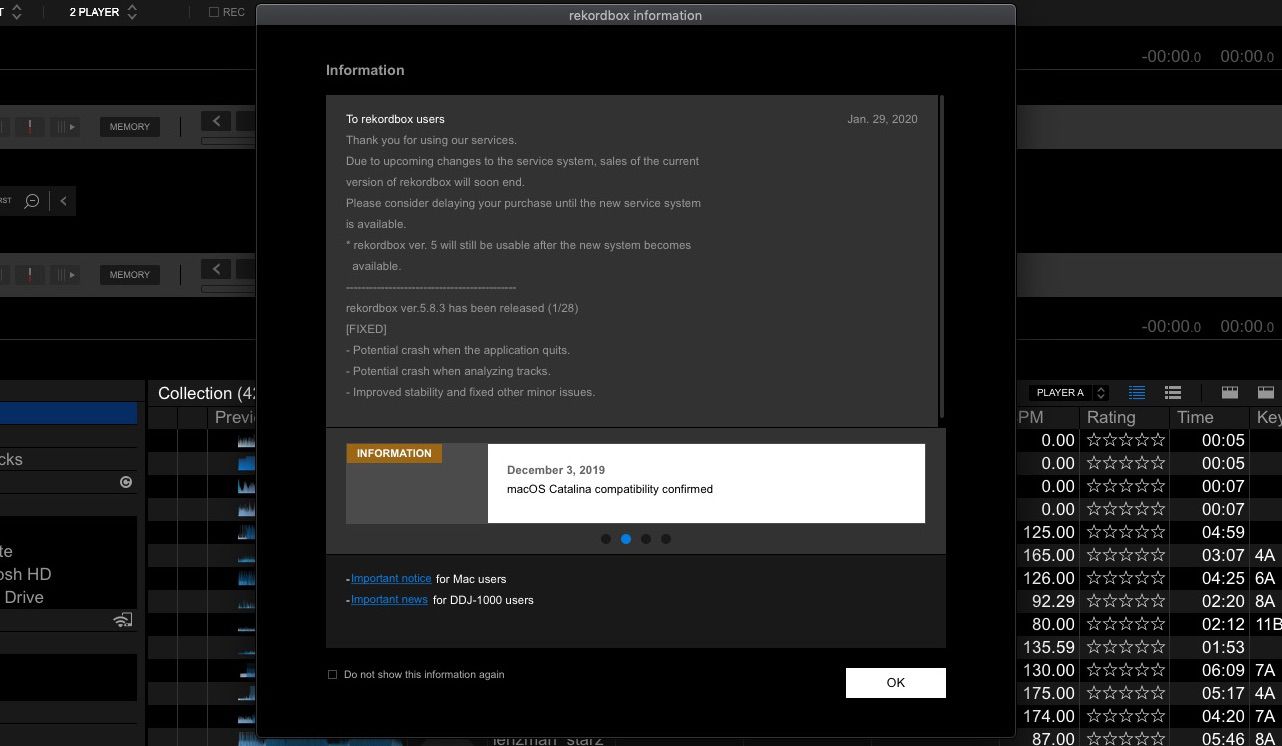Select the highlighted second carousel dot

click(x=626, y=539)
